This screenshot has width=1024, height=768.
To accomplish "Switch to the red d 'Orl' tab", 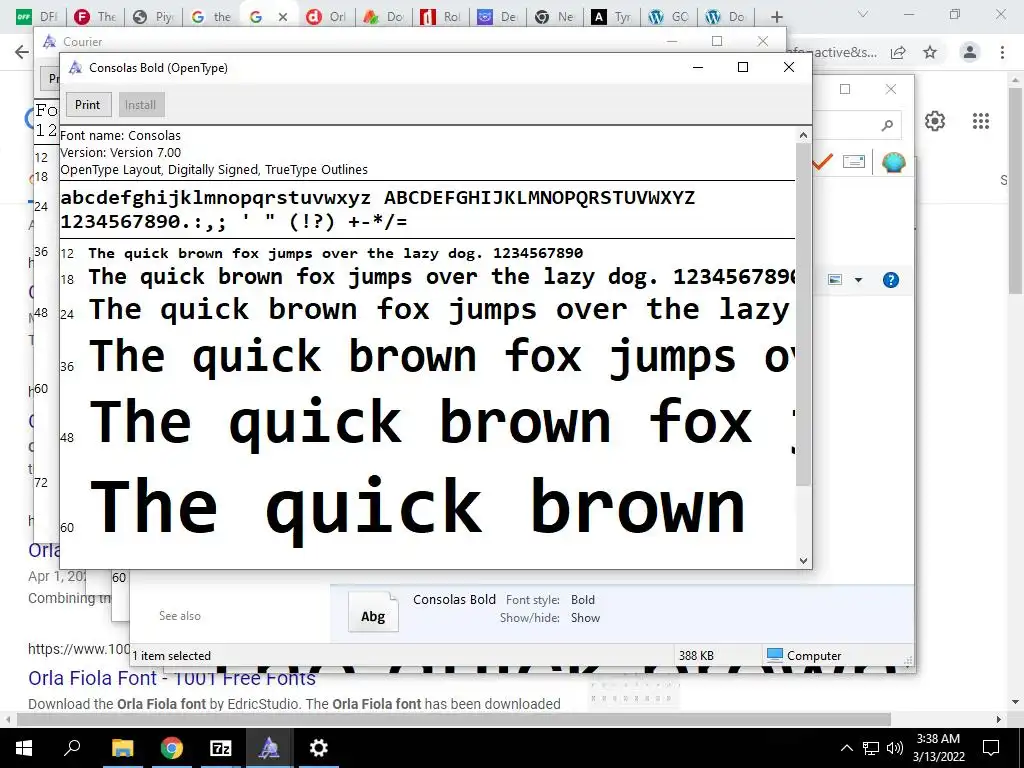I will click(326, 17).
